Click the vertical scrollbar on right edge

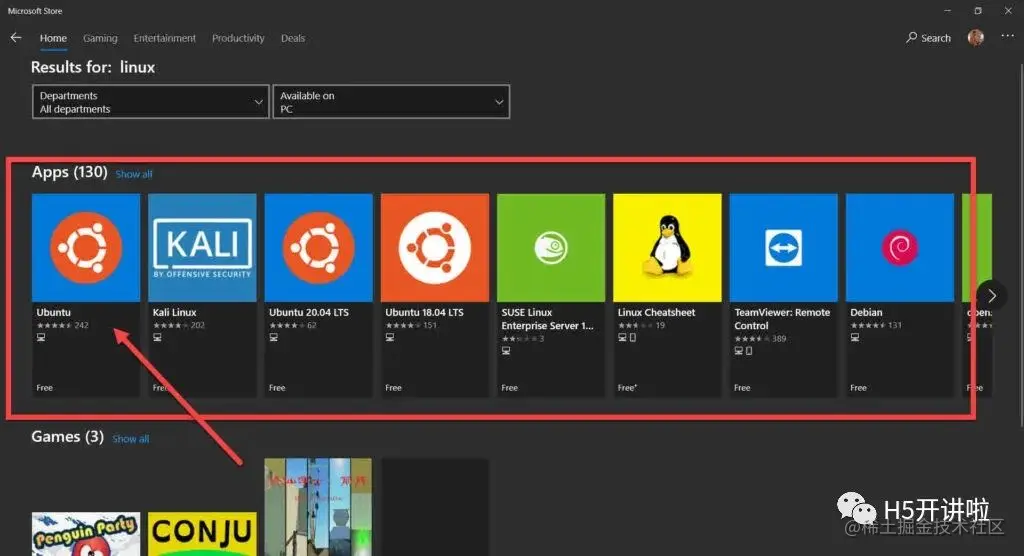coord(1021,245)
